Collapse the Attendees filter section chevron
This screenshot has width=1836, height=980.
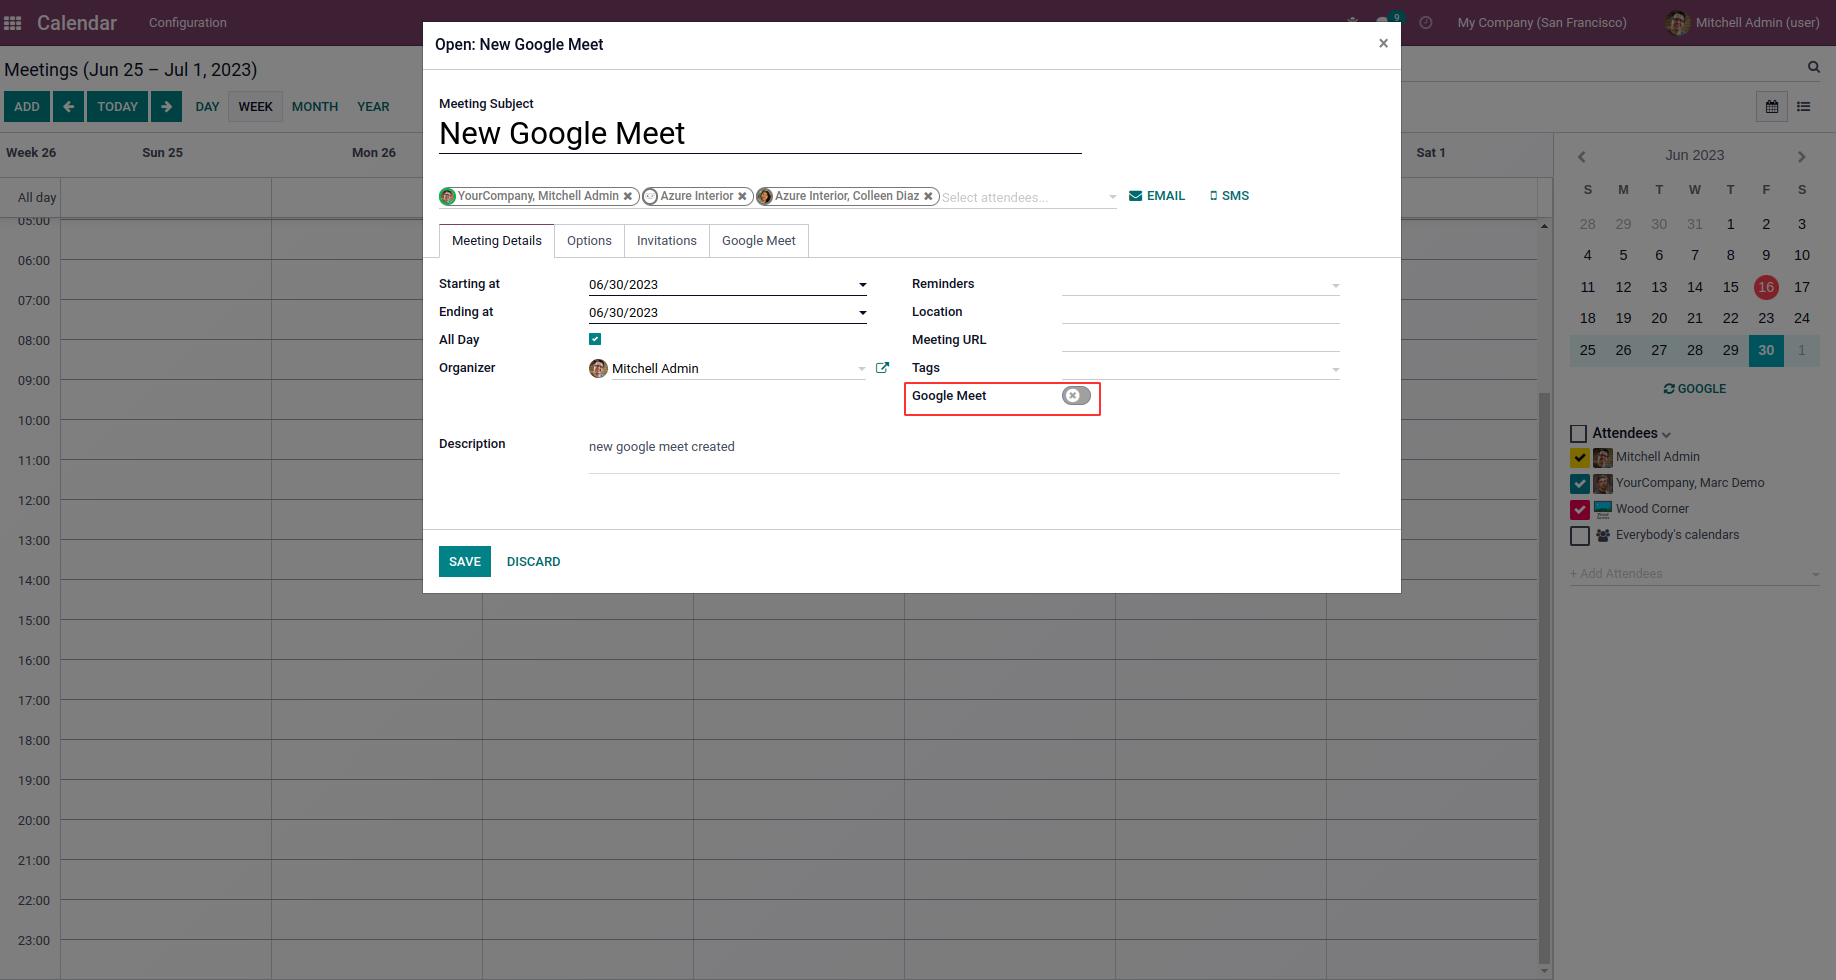(1666, 435)
